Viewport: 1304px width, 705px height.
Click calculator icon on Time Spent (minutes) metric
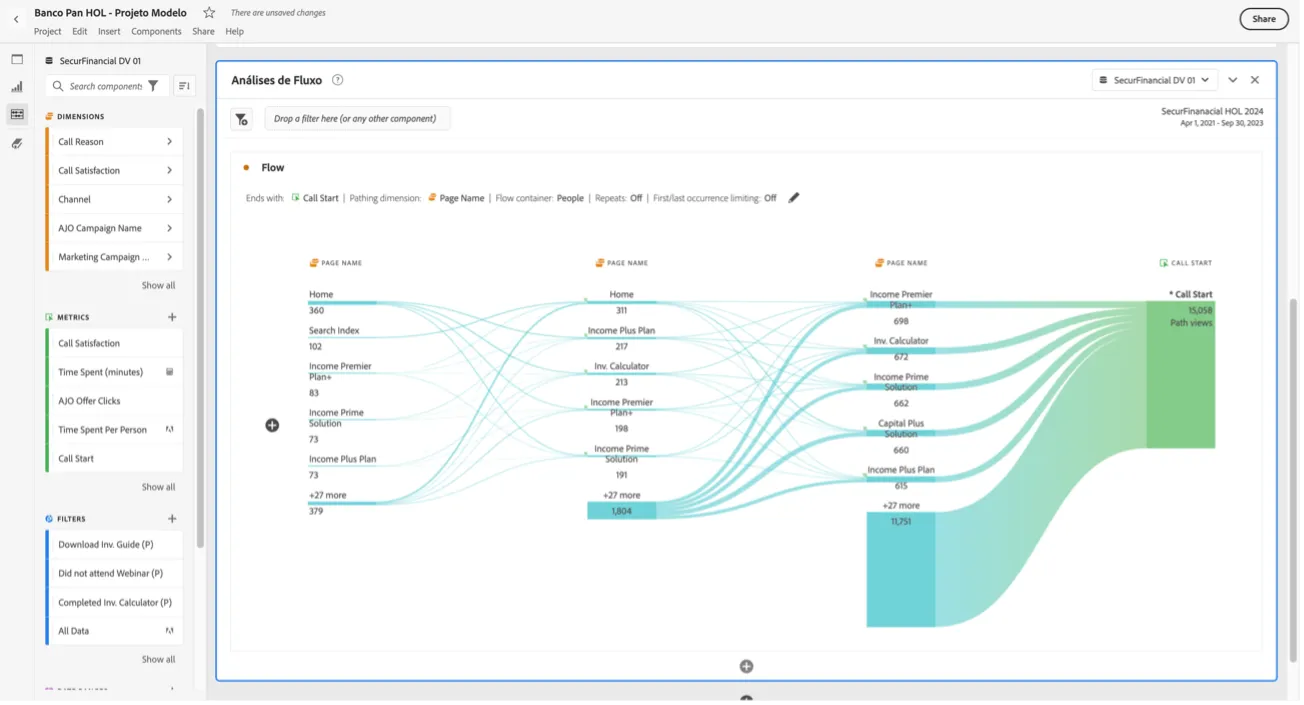point(170,372)
